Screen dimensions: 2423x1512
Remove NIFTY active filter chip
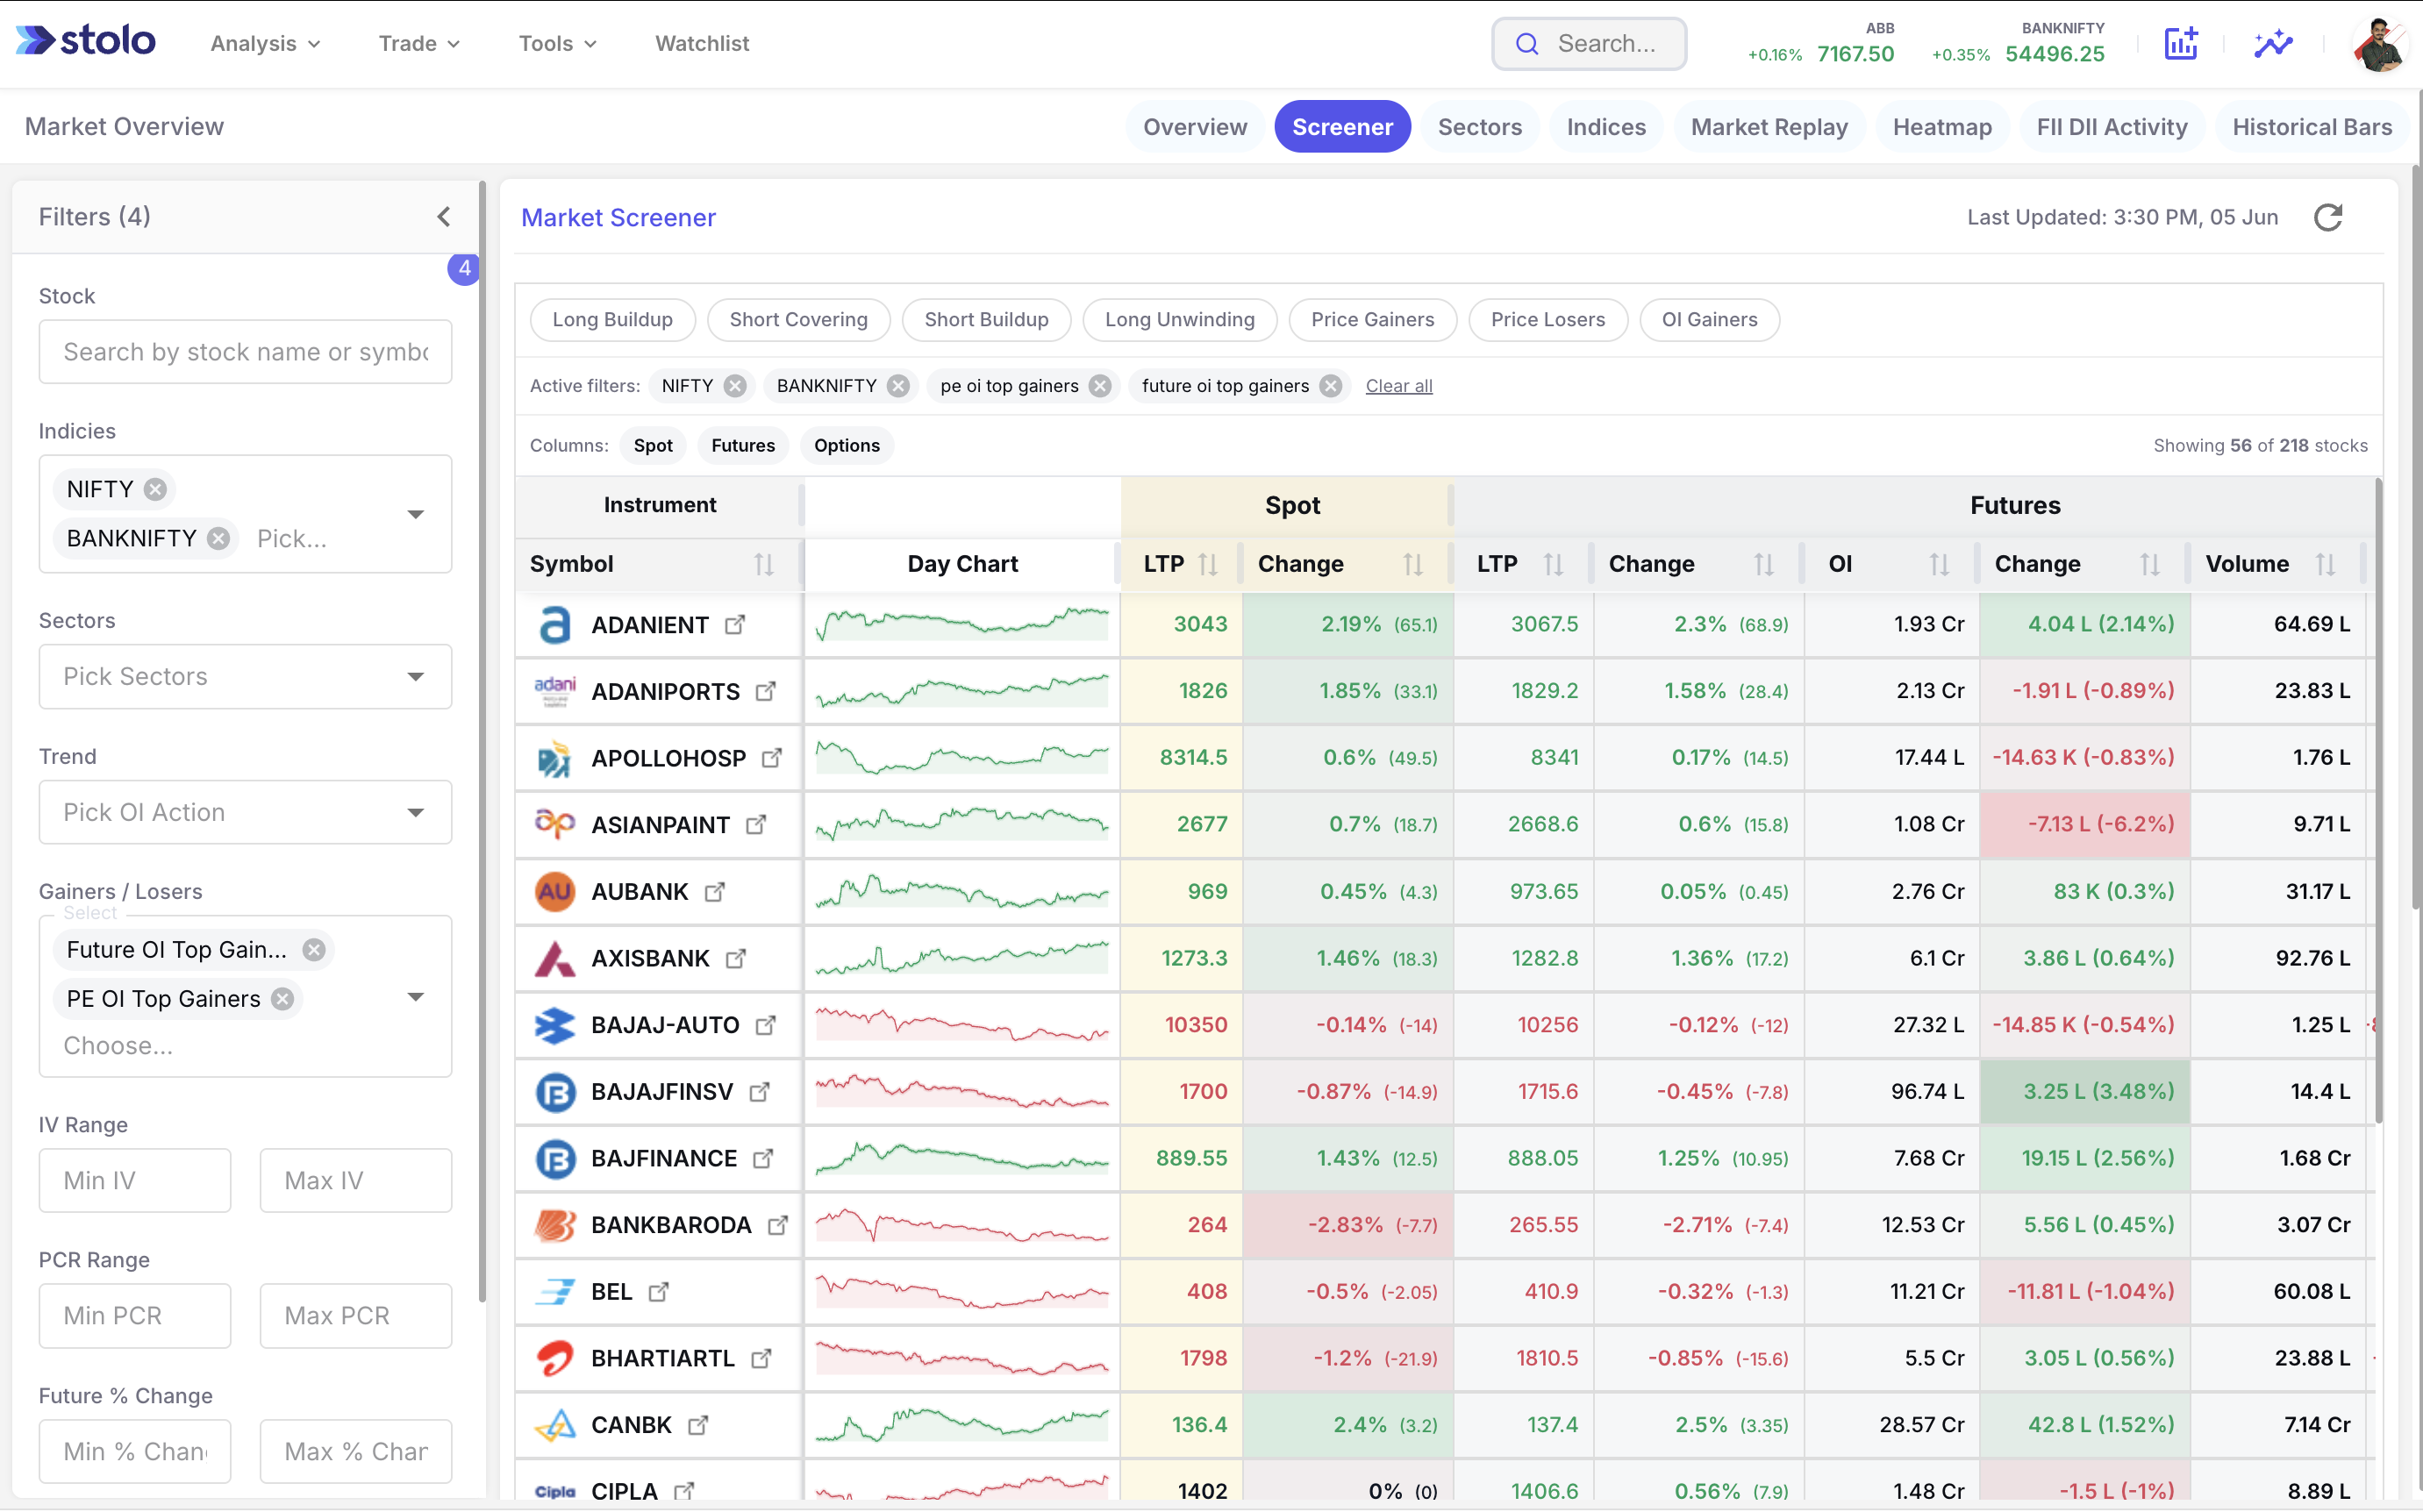tap(735, 386)
